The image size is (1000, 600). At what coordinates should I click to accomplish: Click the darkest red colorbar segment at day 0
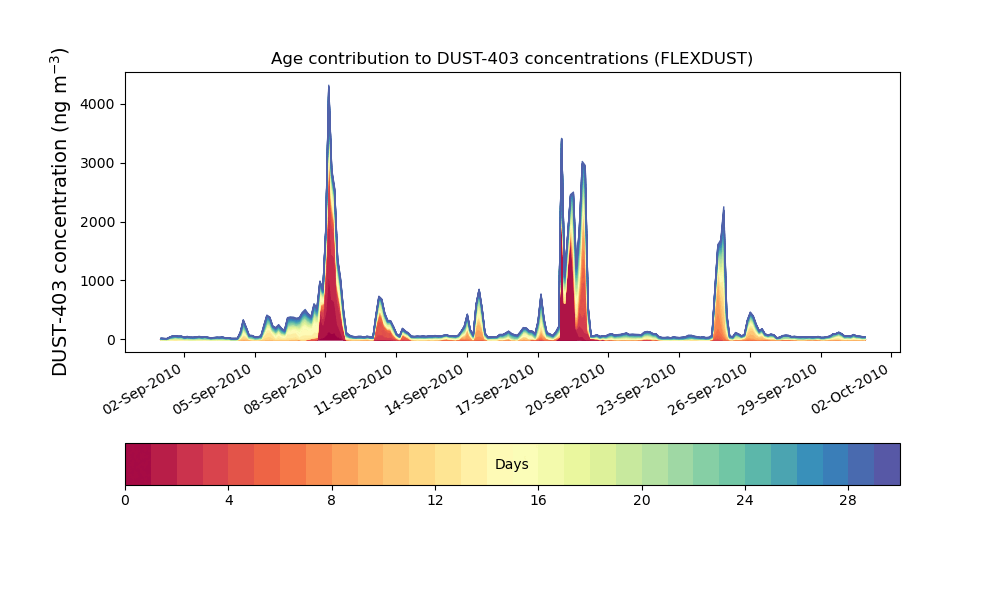[138, 464]
